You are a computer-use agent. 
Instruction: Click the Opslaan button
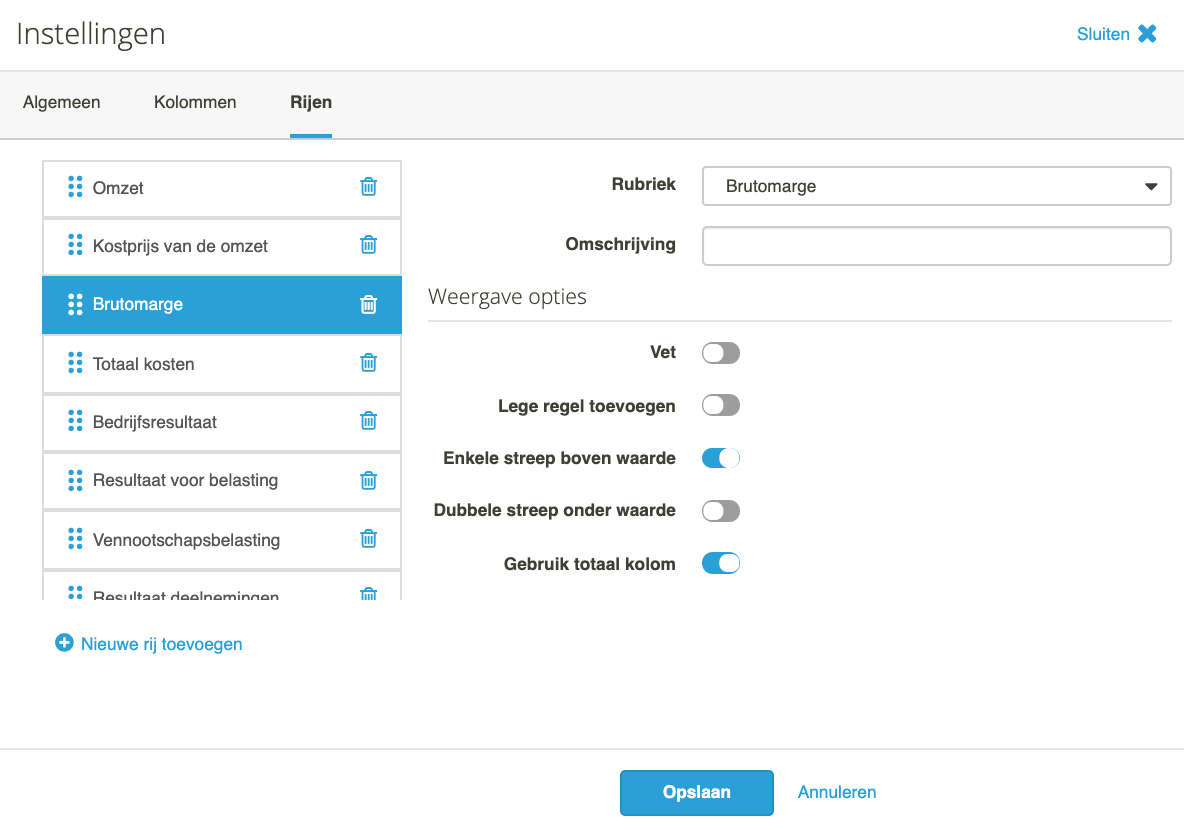696,792
